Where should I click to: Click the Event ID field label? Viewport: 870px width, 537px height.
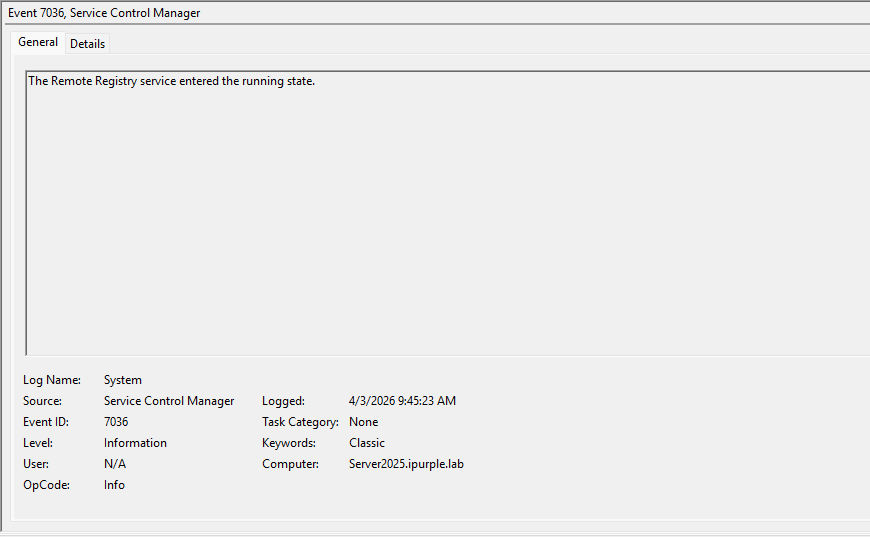[x=46, y=422]
